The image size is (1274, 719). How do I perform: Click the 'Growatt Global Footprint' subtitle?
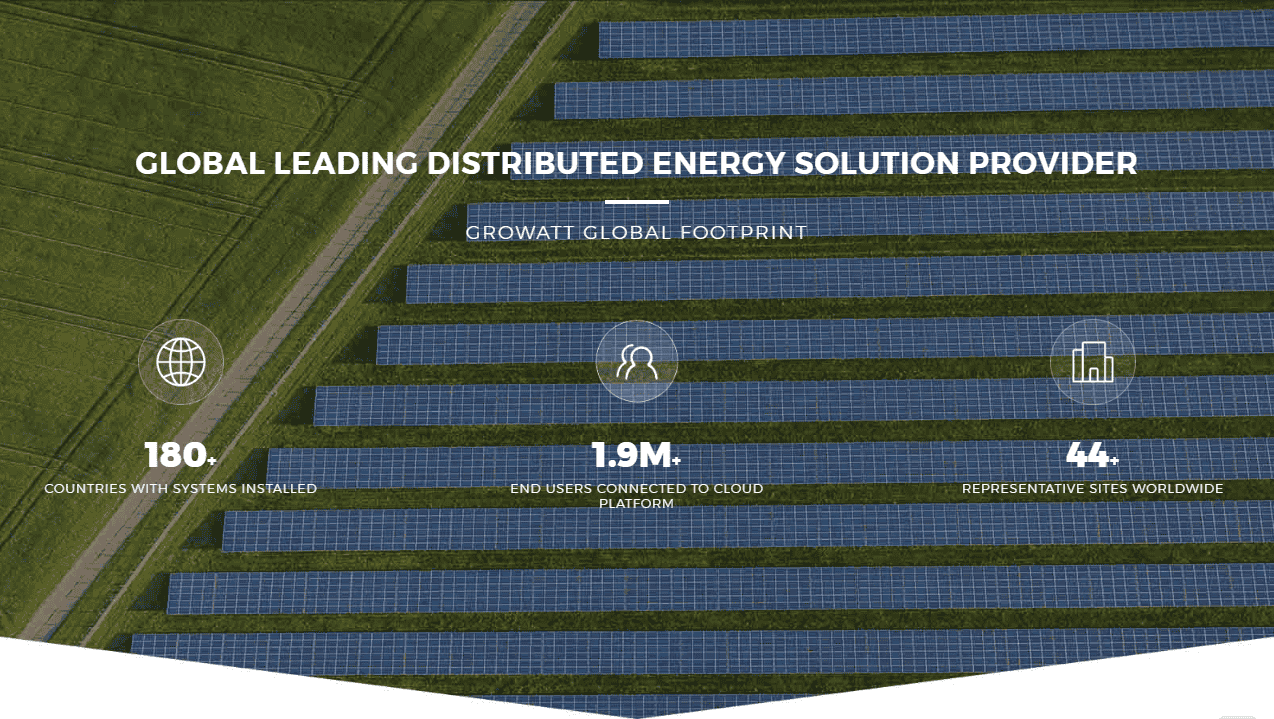coord(636,233)
